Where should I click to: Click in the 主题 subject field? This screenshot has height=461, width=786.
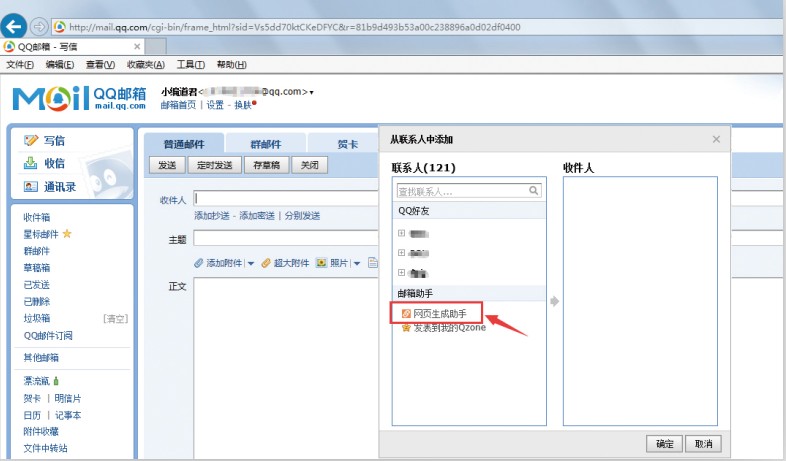(285, 238)
